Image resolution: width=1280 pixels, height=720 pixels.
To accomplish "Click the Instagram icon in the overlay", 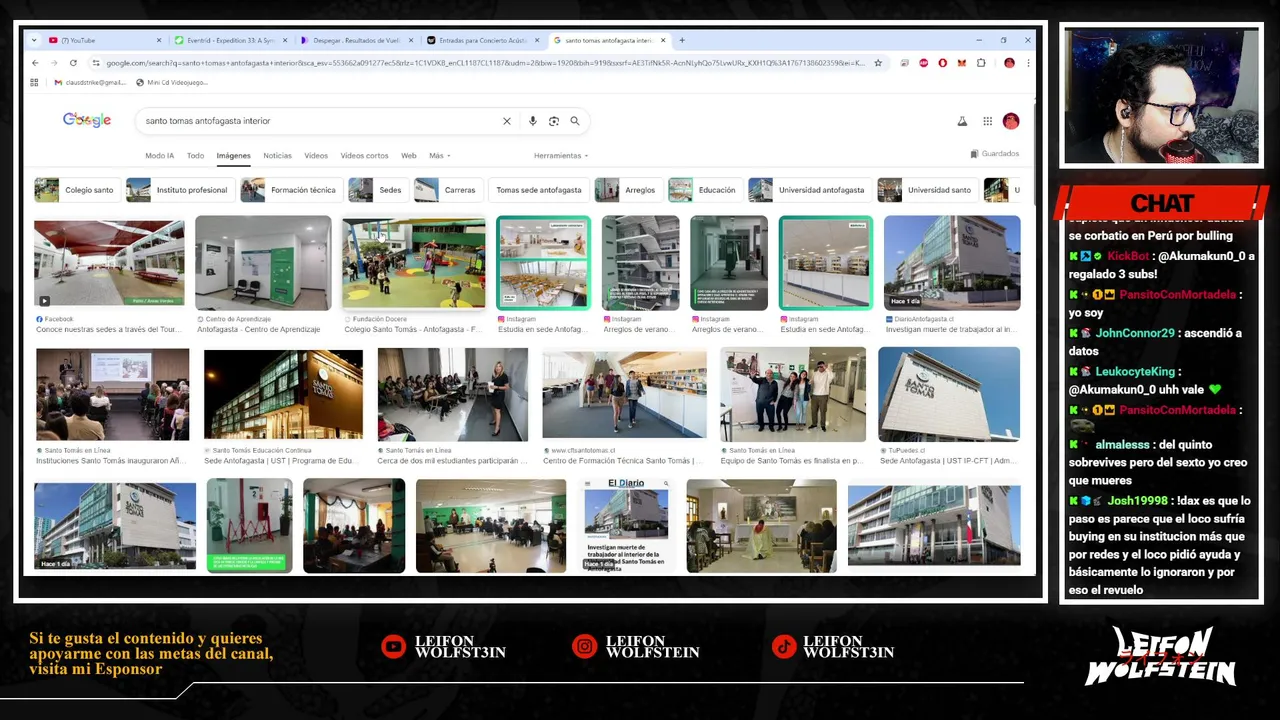I will (x=585, y=647).
